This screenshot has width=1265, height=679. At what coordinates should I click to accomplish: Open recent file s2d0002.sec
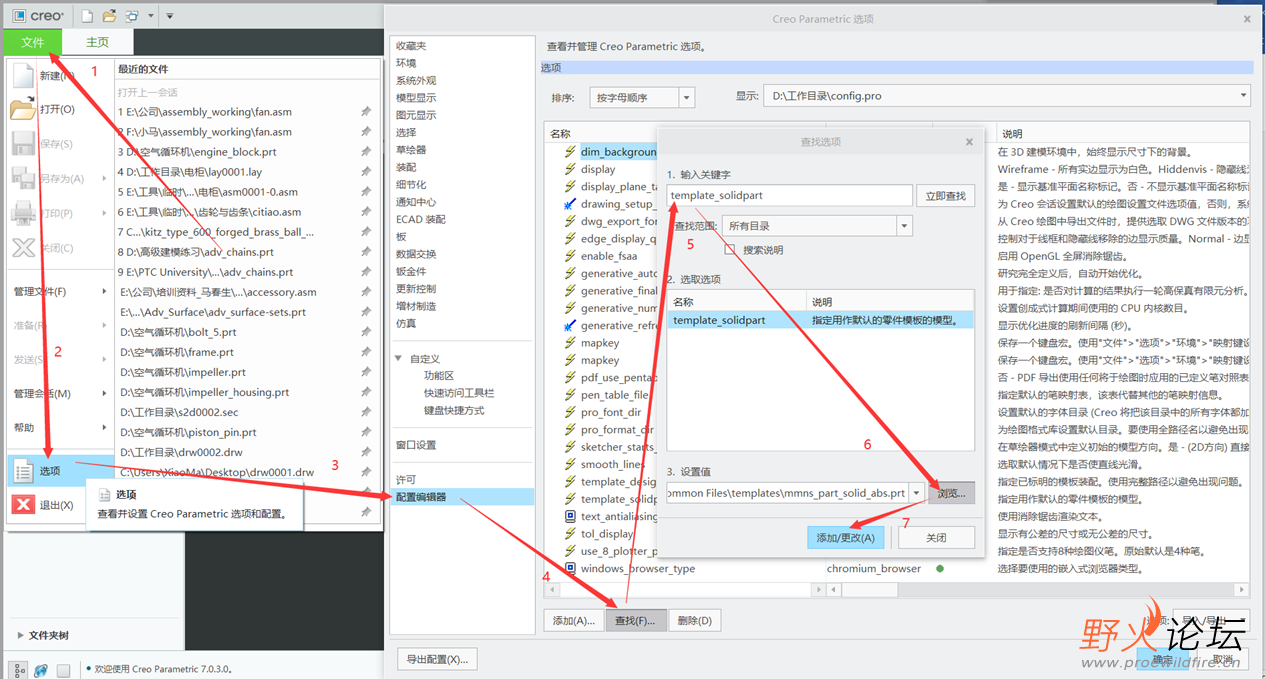[179, 412]
